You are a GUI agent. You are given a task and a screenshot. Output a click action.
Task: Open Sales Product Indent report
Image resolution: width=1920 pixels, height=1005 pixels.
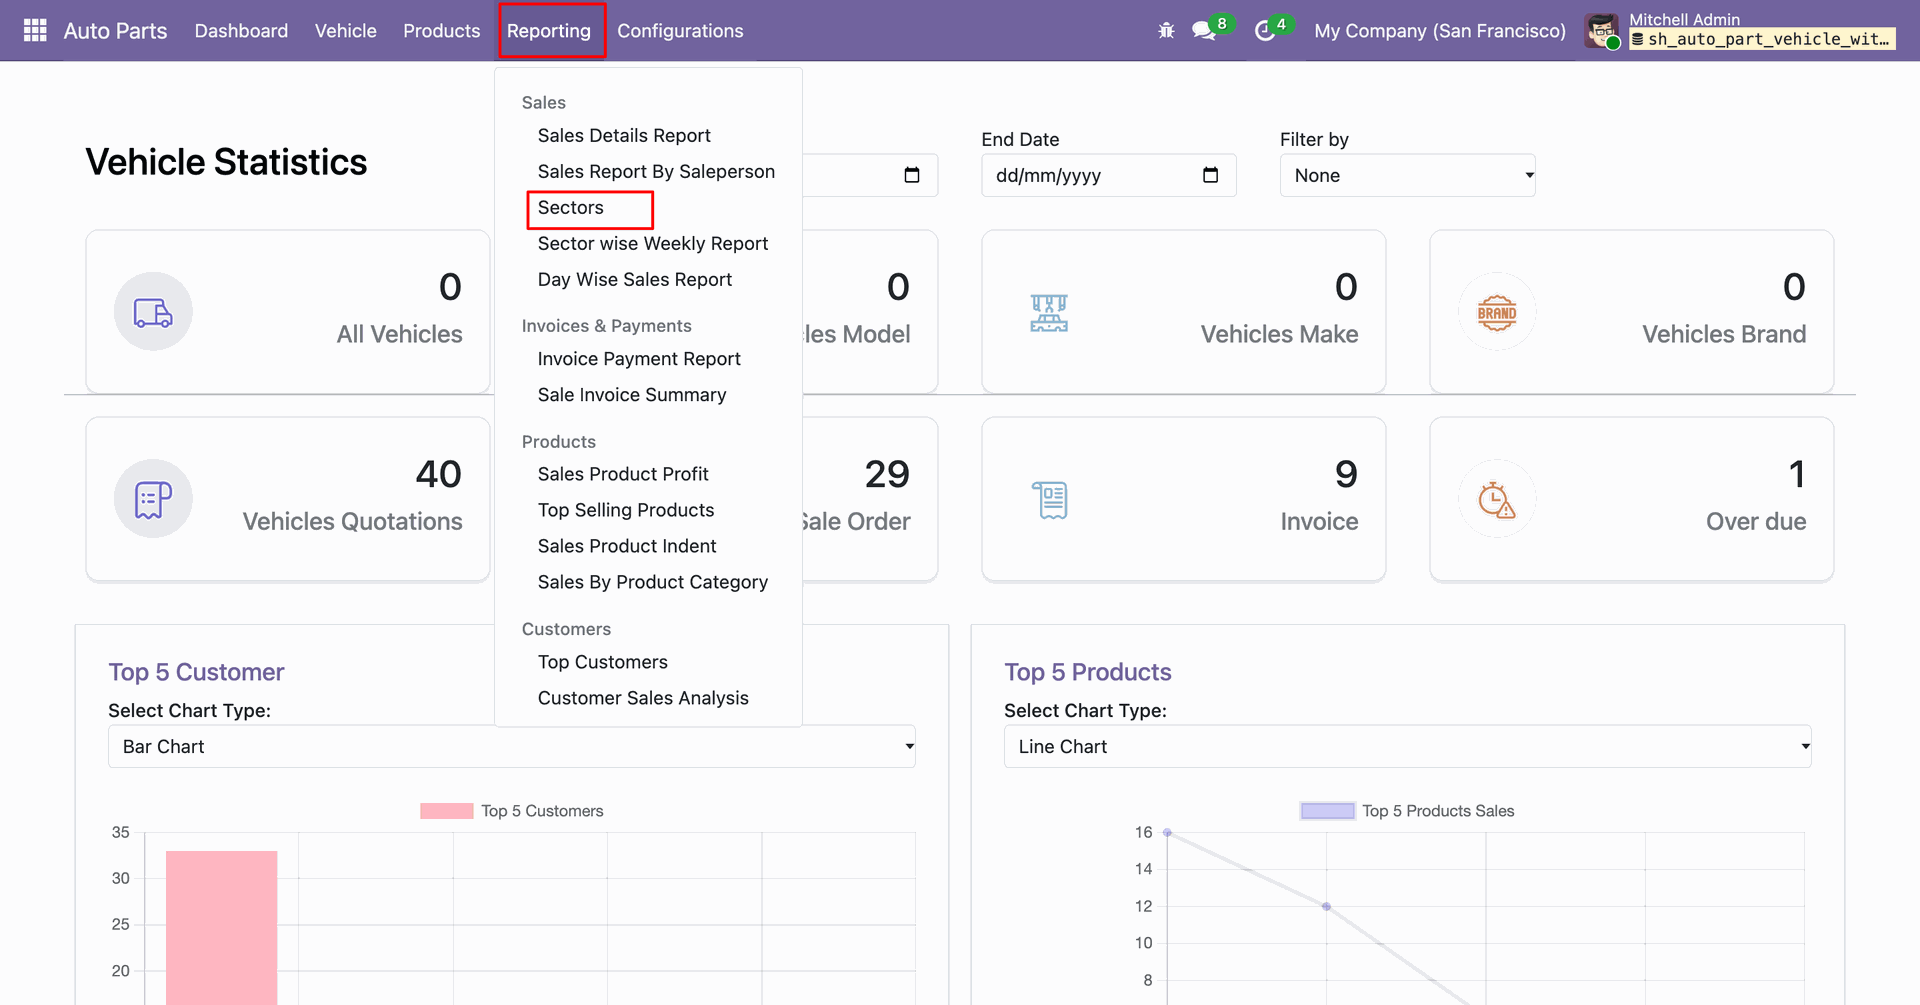(627, 545)
